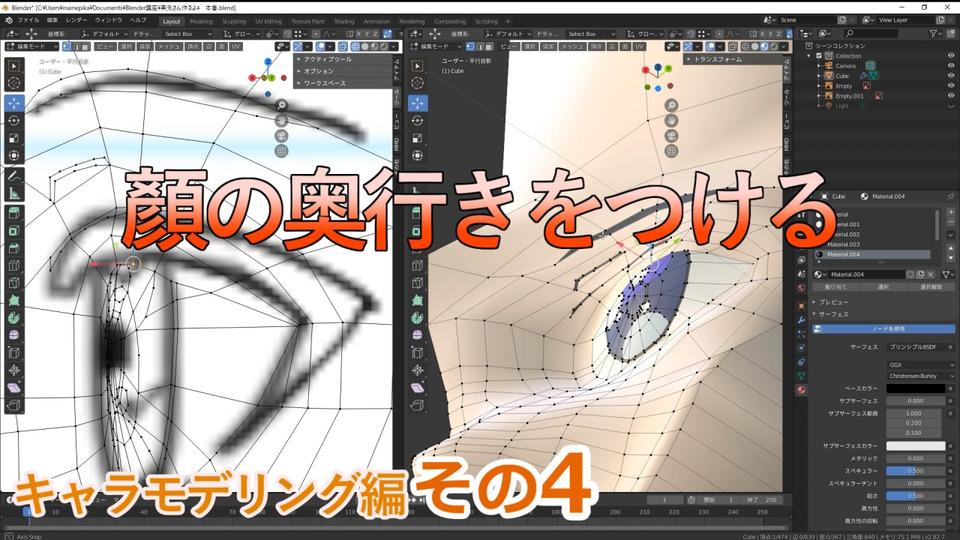This screenshot has width=960, height=540.
Task: Toggle snapping magnet in left tool header
Action: click(287, 34)
